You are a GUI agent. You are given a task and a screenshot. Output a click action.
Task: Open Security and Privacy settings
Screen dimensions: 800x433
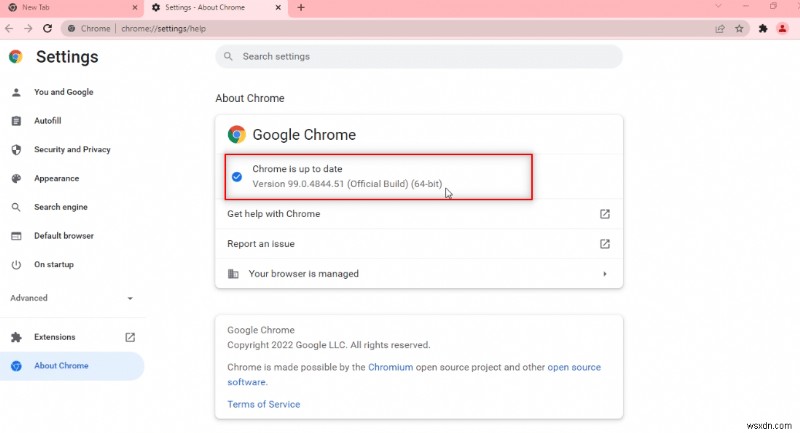(72, 150)
